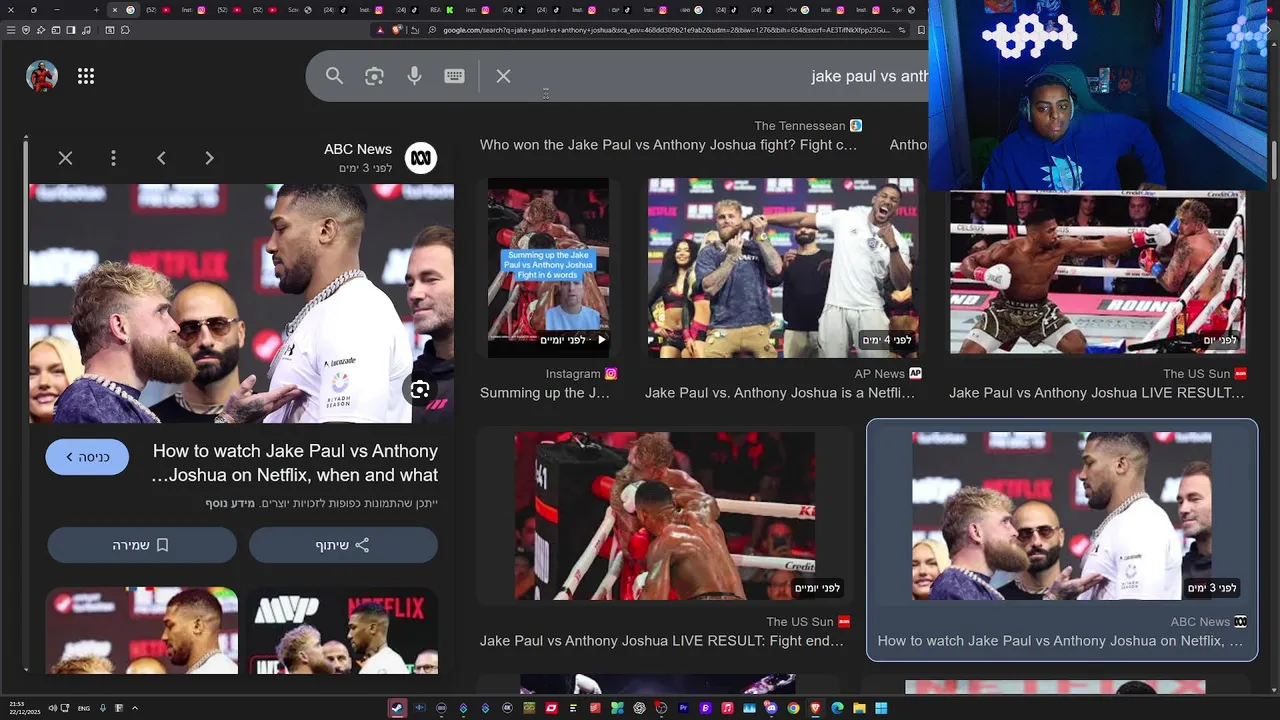This screenshot has height=720, width=1280.
Task: Toggle the sidebar panel icon in Brave toolbar
Action: point(71,30)
